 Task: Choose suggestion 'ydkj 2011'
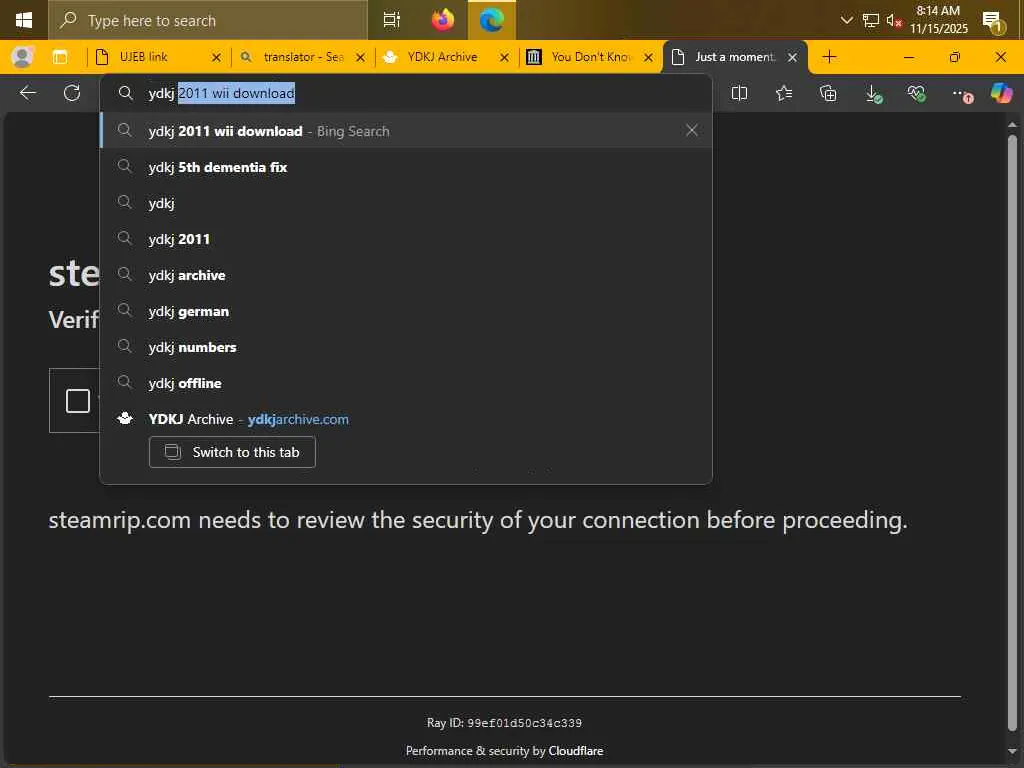(406, 239)
